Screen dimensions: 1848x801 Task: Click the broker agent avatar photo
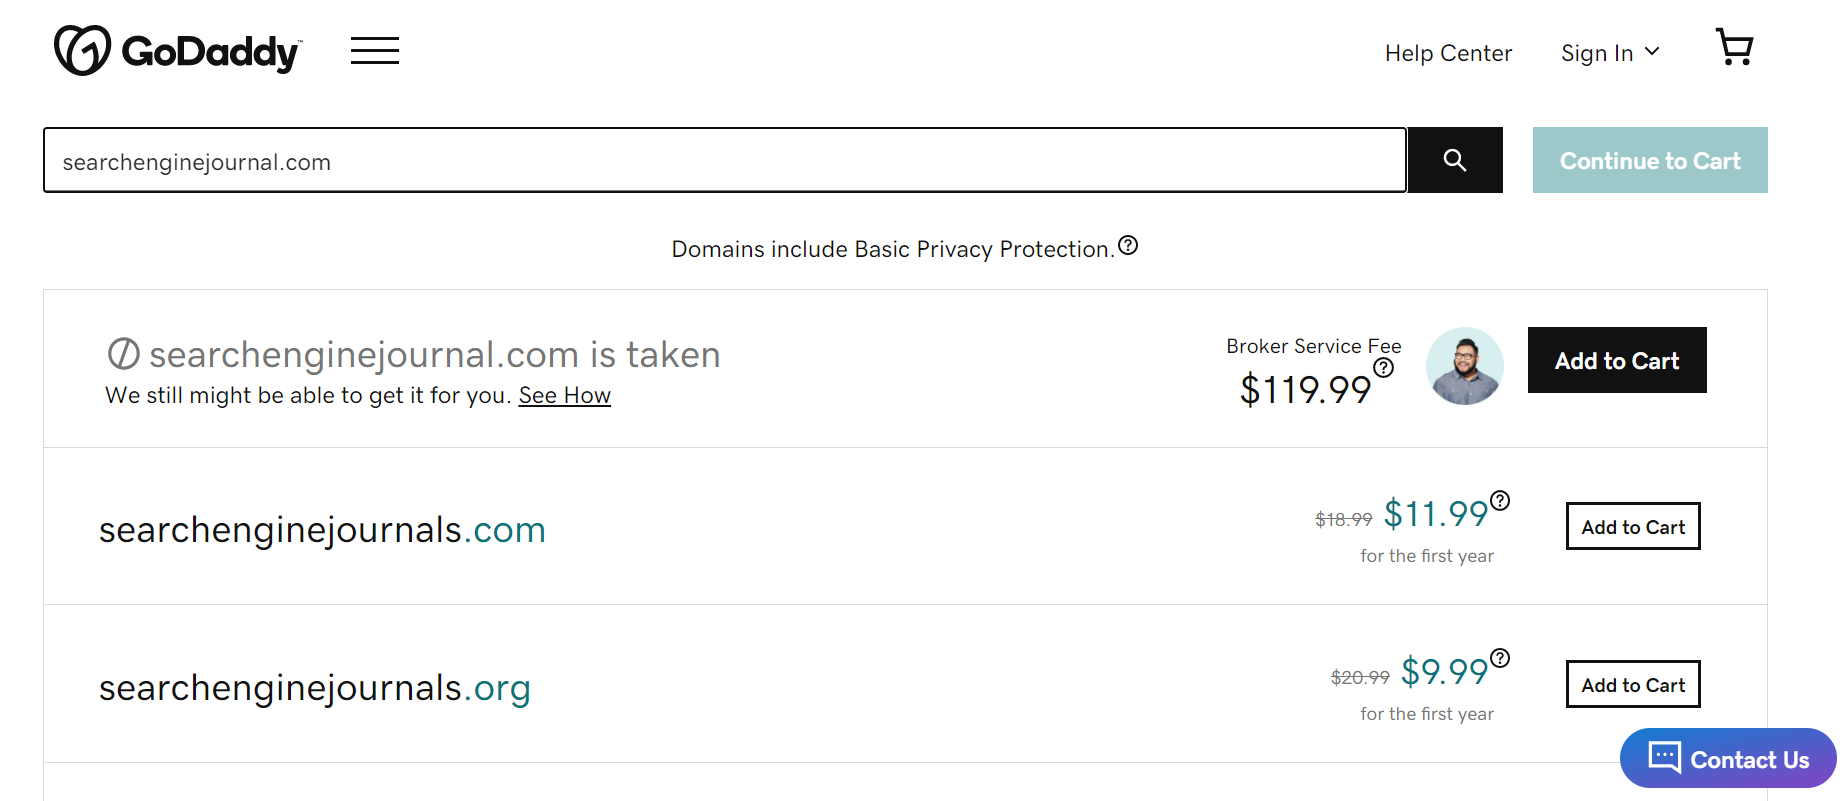click(1464, 366)
